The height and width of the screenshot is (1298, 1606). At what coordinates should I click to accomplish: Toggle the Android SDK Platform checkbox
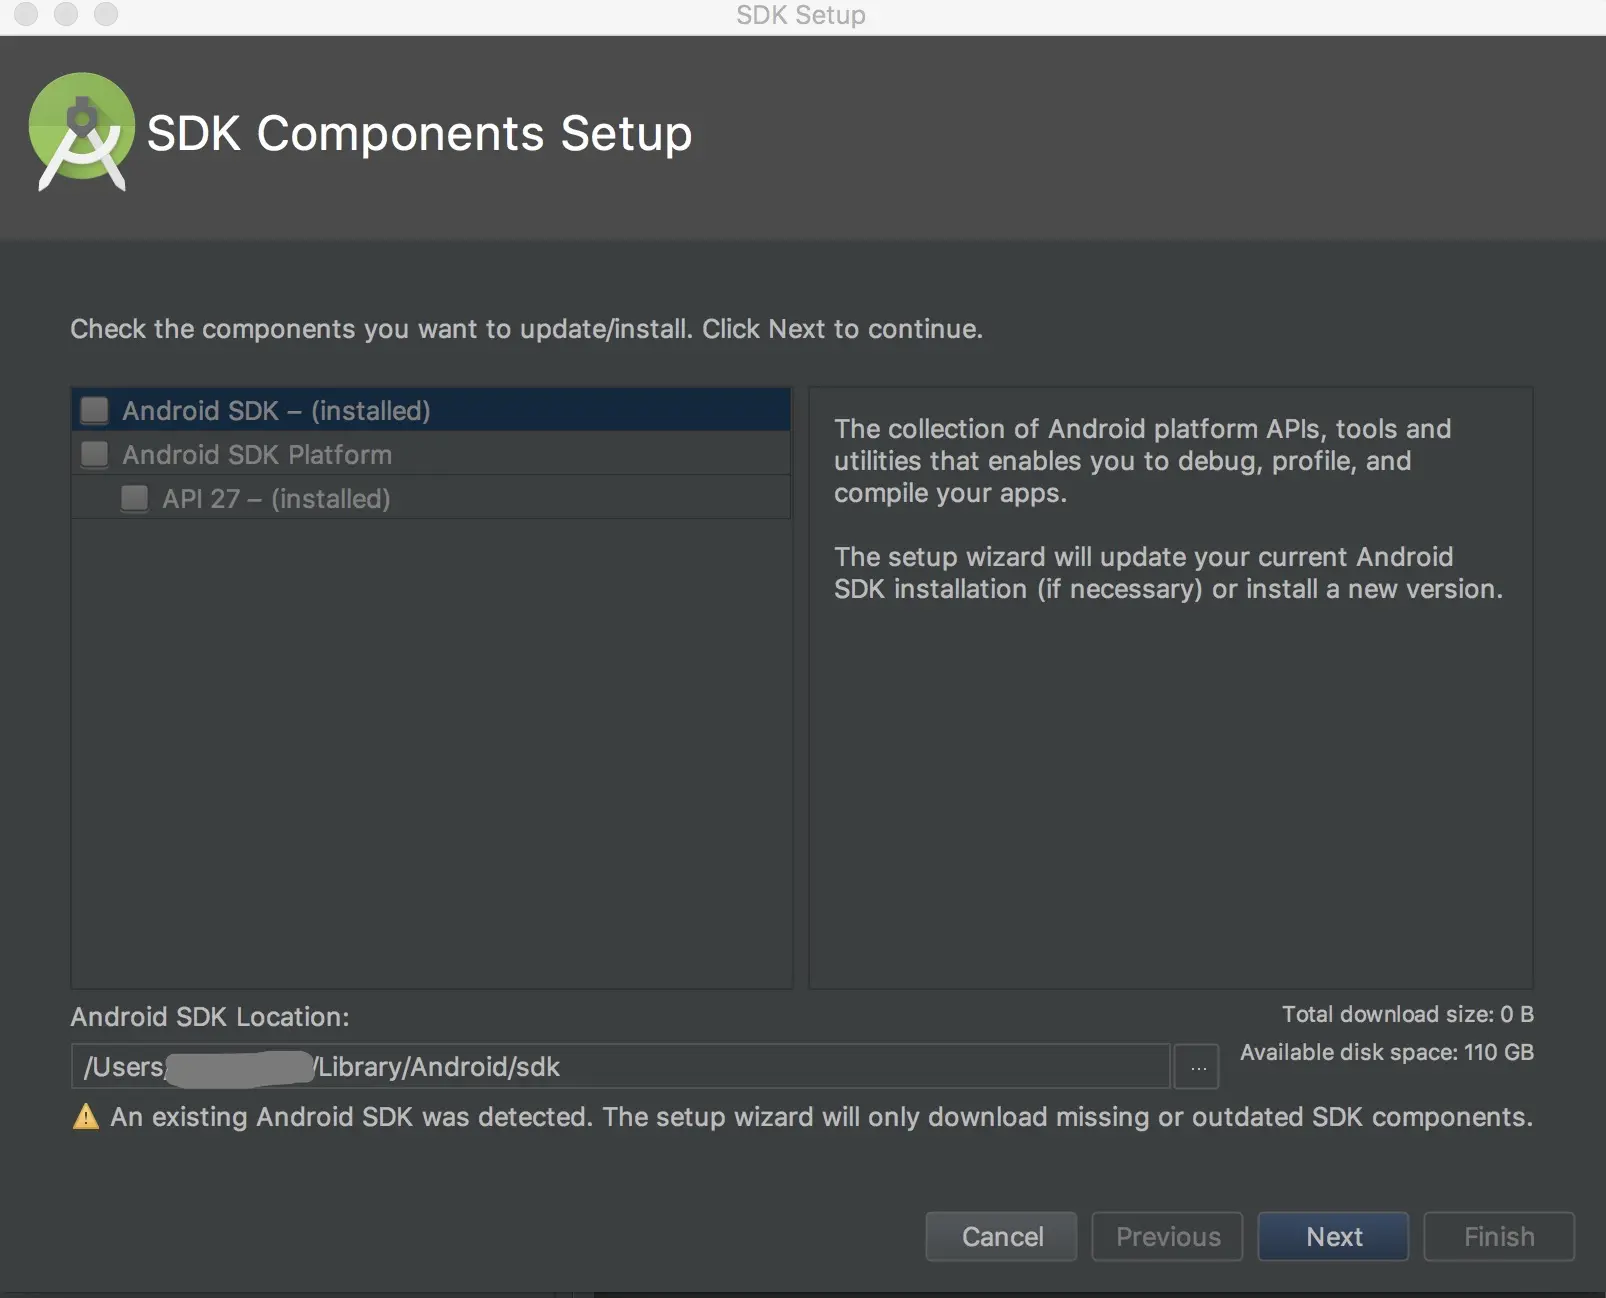click(95, 454)
